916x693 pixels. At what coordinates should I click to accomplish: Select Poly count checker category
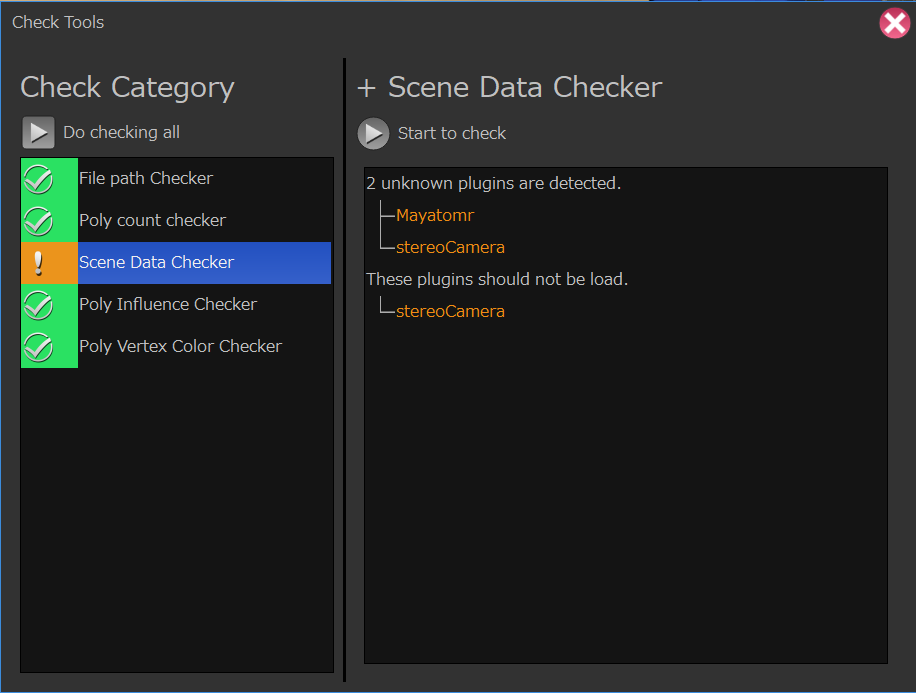[x=152, y=221]
